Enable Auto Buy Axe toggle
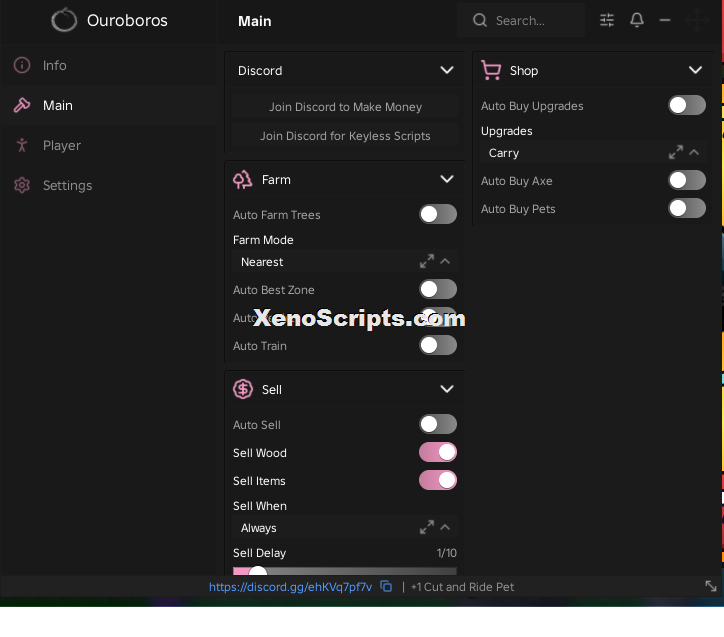This screenshot has width=724, height=637. coord(687,180)
